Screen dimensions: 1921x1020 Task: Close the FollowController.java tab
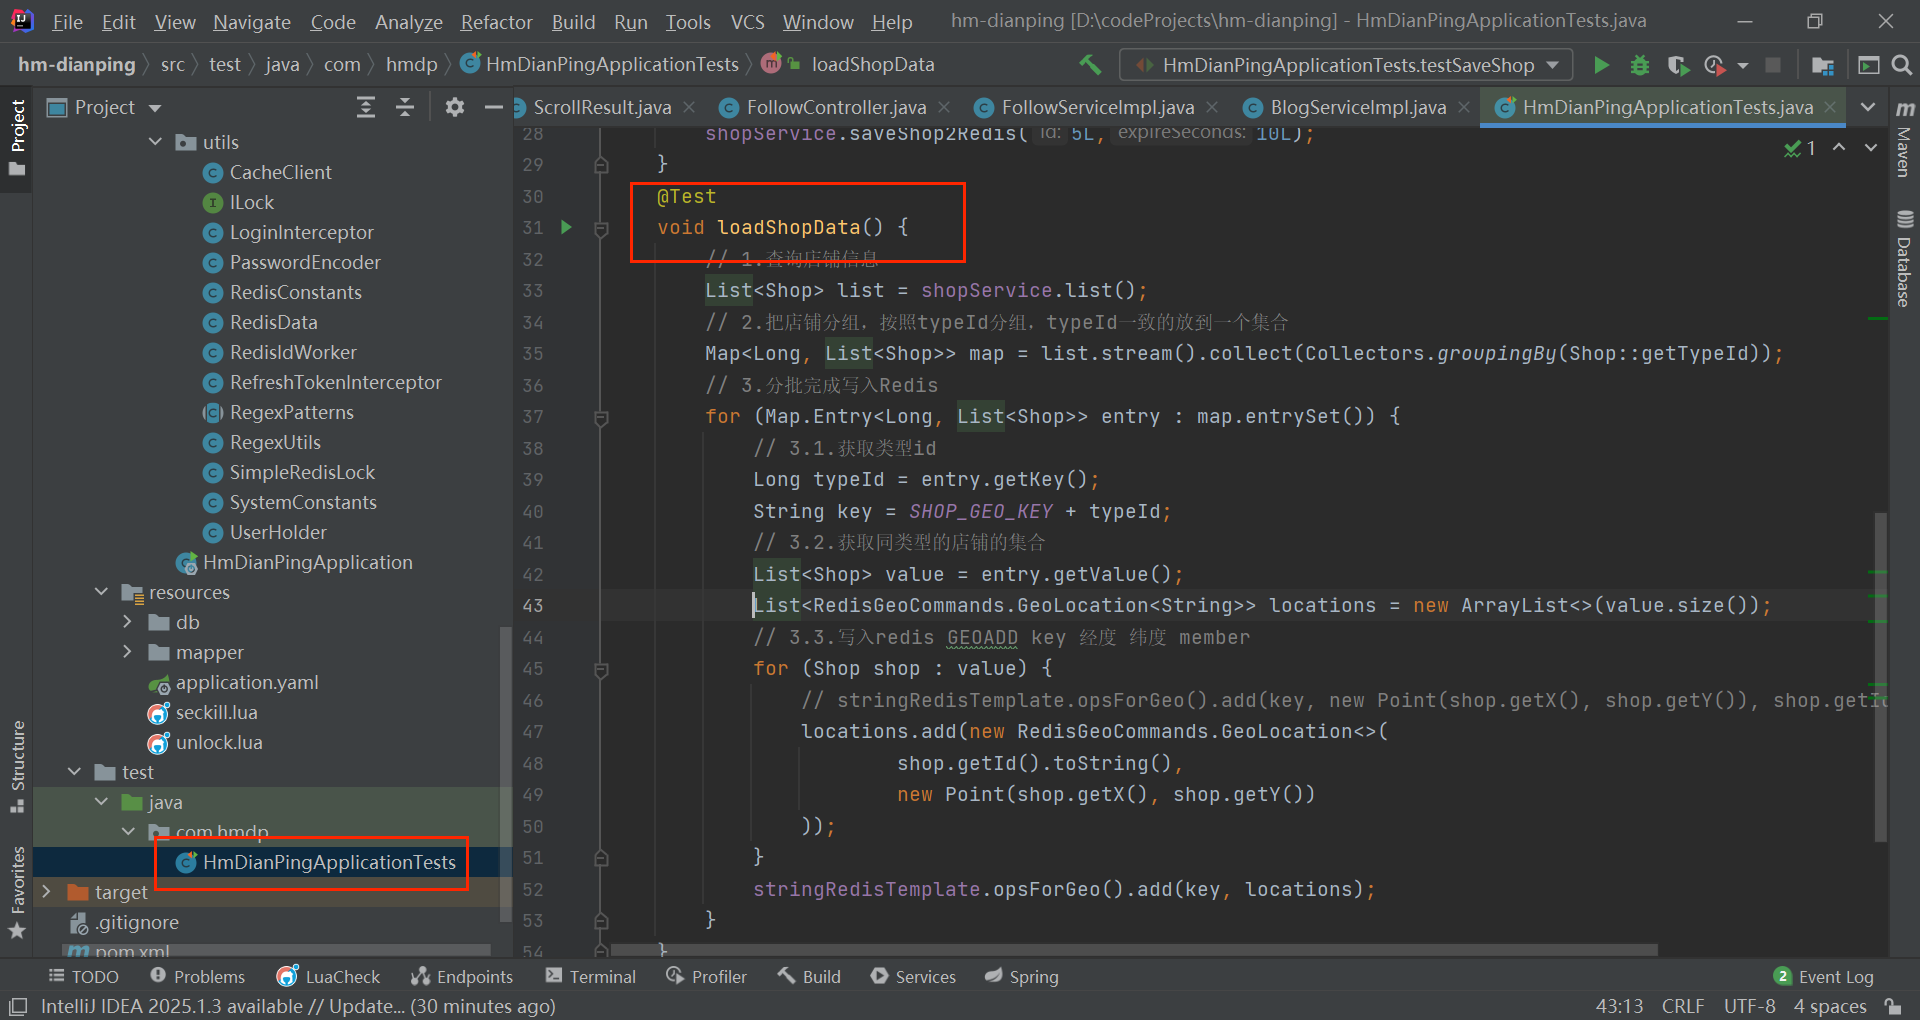(944, 107)
